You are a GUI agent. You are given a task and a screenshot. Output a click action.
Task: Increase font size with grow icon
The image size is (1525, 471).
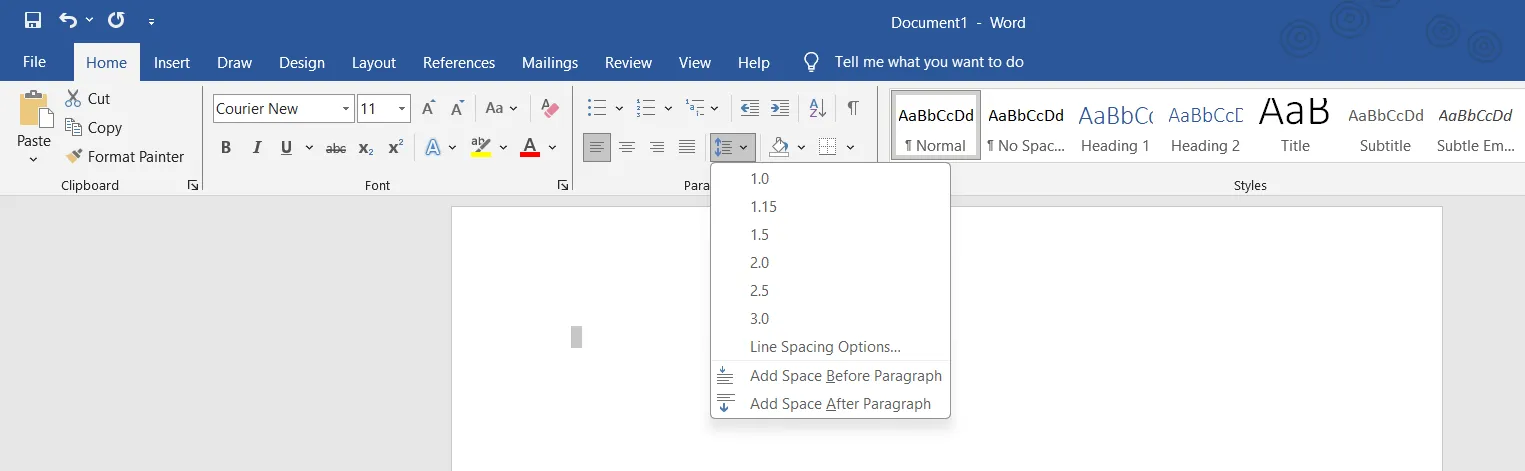point(428,108)
